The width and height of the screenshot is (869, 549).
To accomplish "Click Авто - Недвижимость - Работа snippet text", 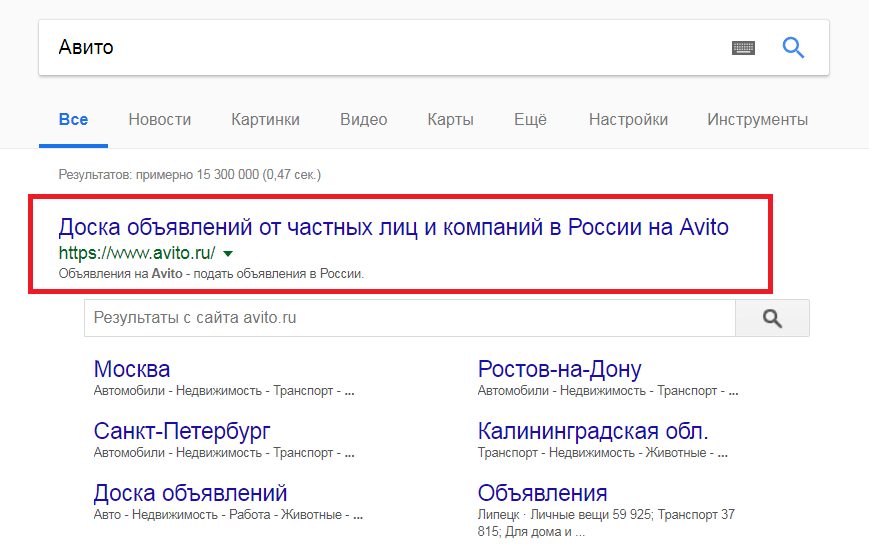I will pos(228,515).
